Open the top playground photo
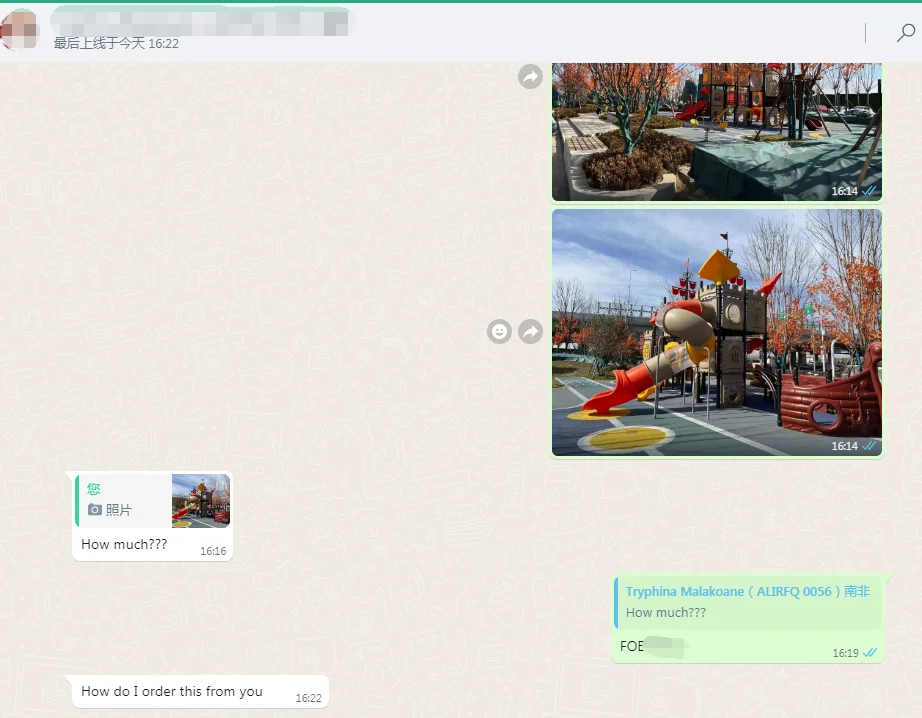 (x=716, y=130)
